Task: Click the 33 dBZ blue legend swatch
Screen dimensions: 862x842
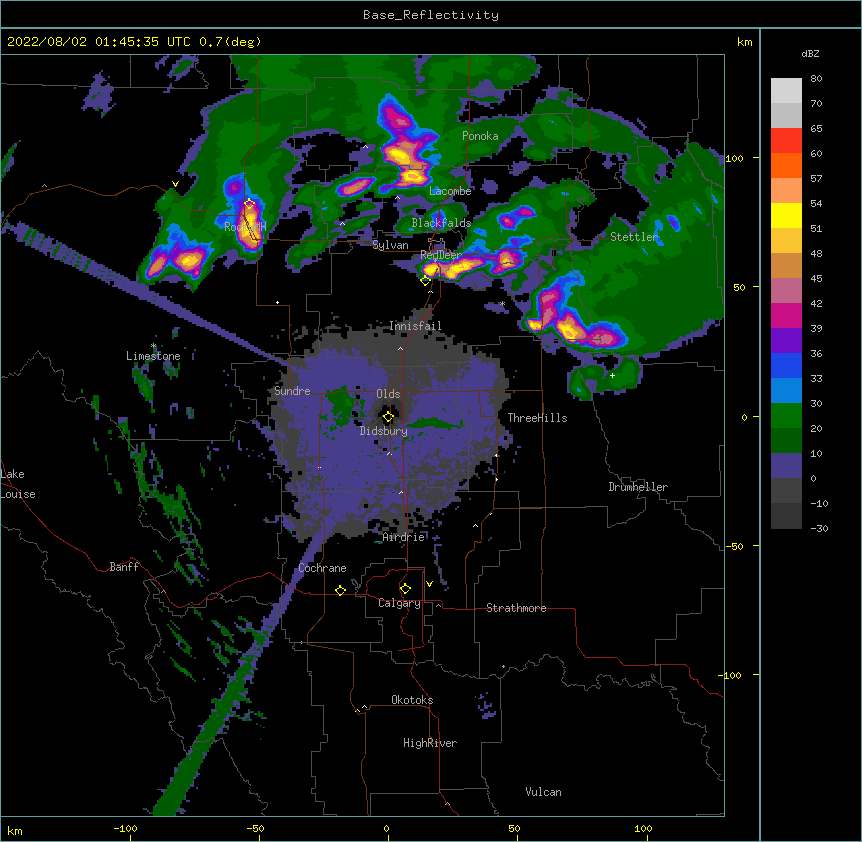Action: tap(786, 365)
